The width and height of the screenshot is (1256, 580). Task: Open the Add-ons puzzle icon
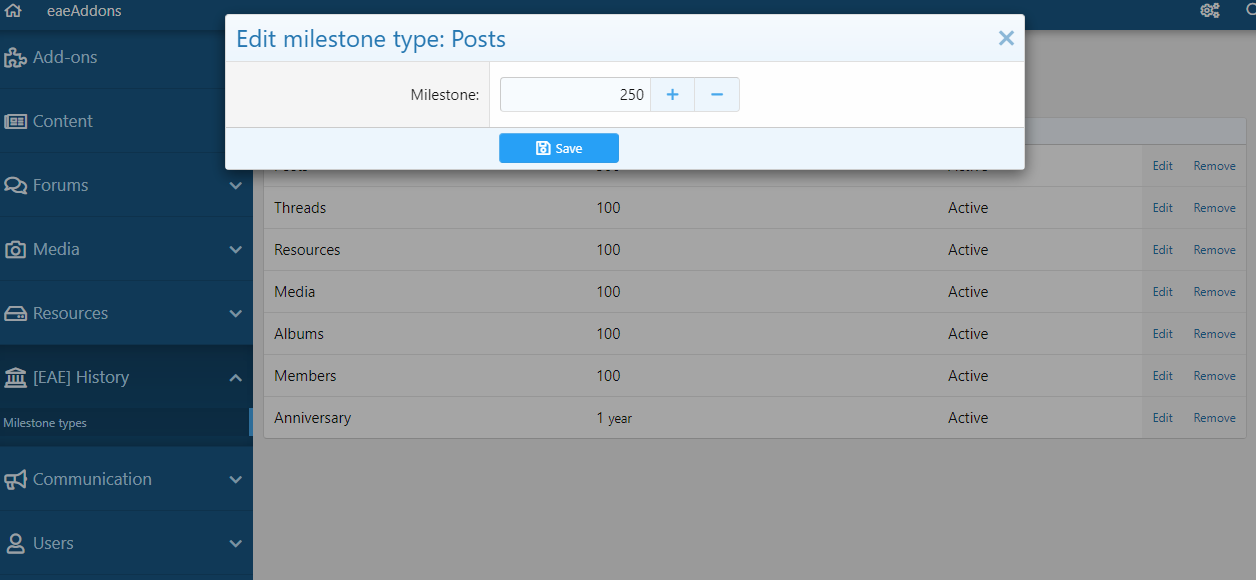15,58
